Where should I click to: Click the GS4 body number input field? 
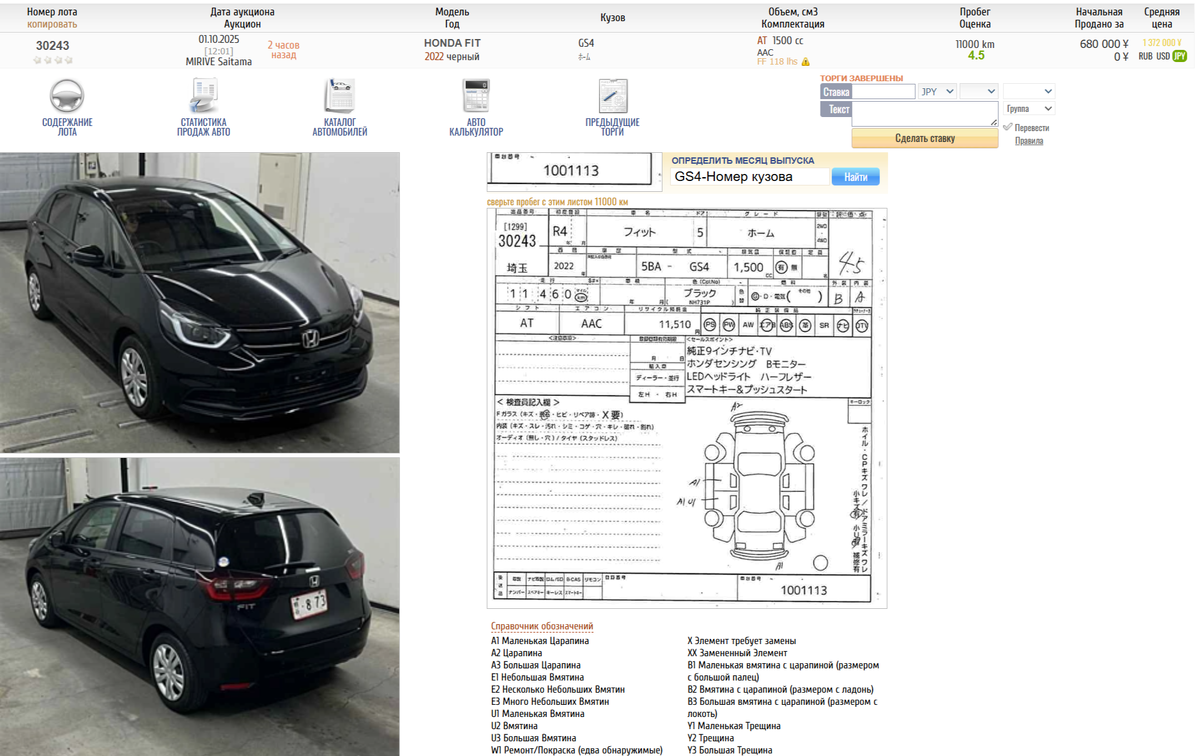click(x=748, y=177)
